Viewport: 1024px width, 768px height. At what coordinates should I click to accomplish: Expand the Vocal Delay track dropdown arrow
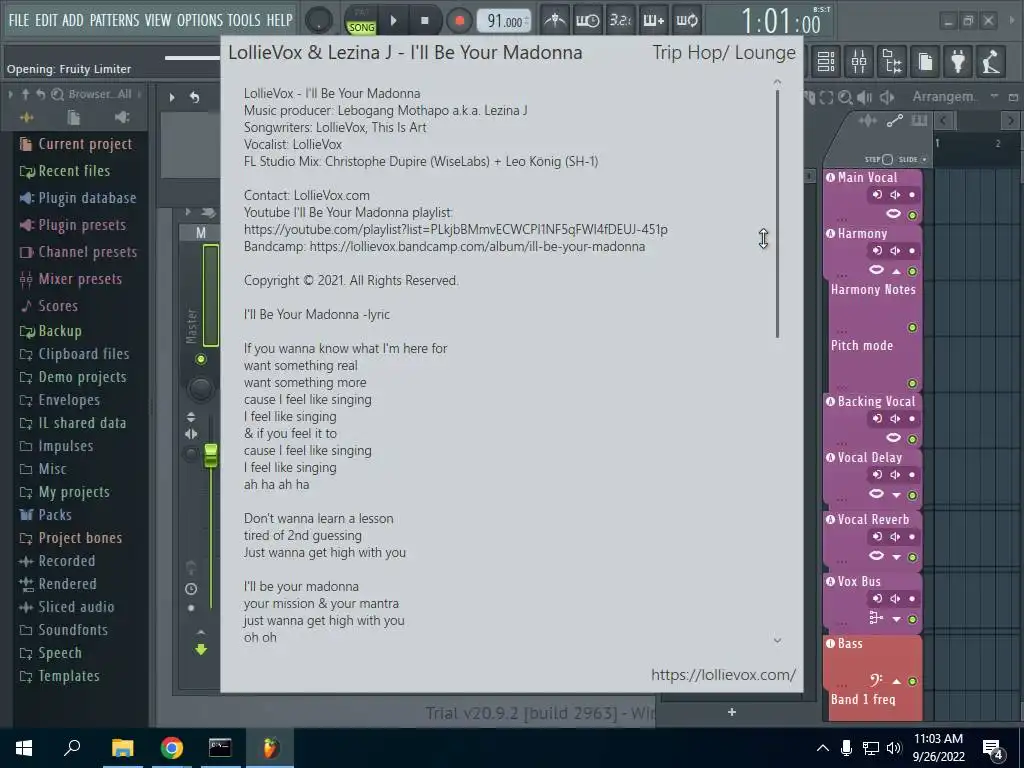[x=896, y=495]
